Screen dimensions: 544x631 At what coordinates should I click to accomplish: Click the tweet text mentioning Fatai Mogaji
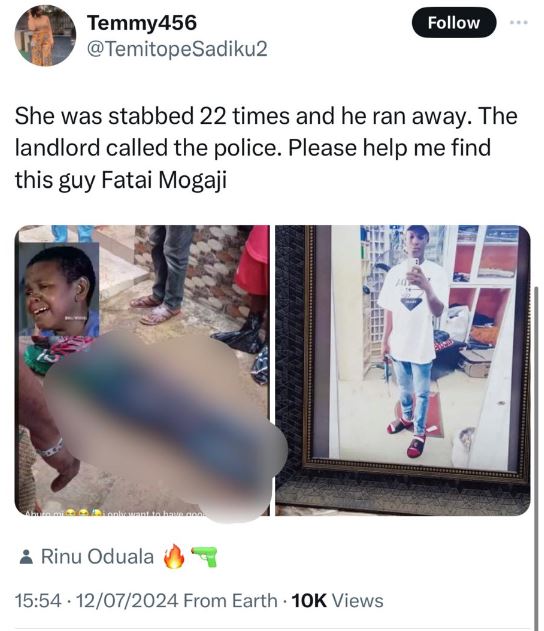click(x=266, y=148)
